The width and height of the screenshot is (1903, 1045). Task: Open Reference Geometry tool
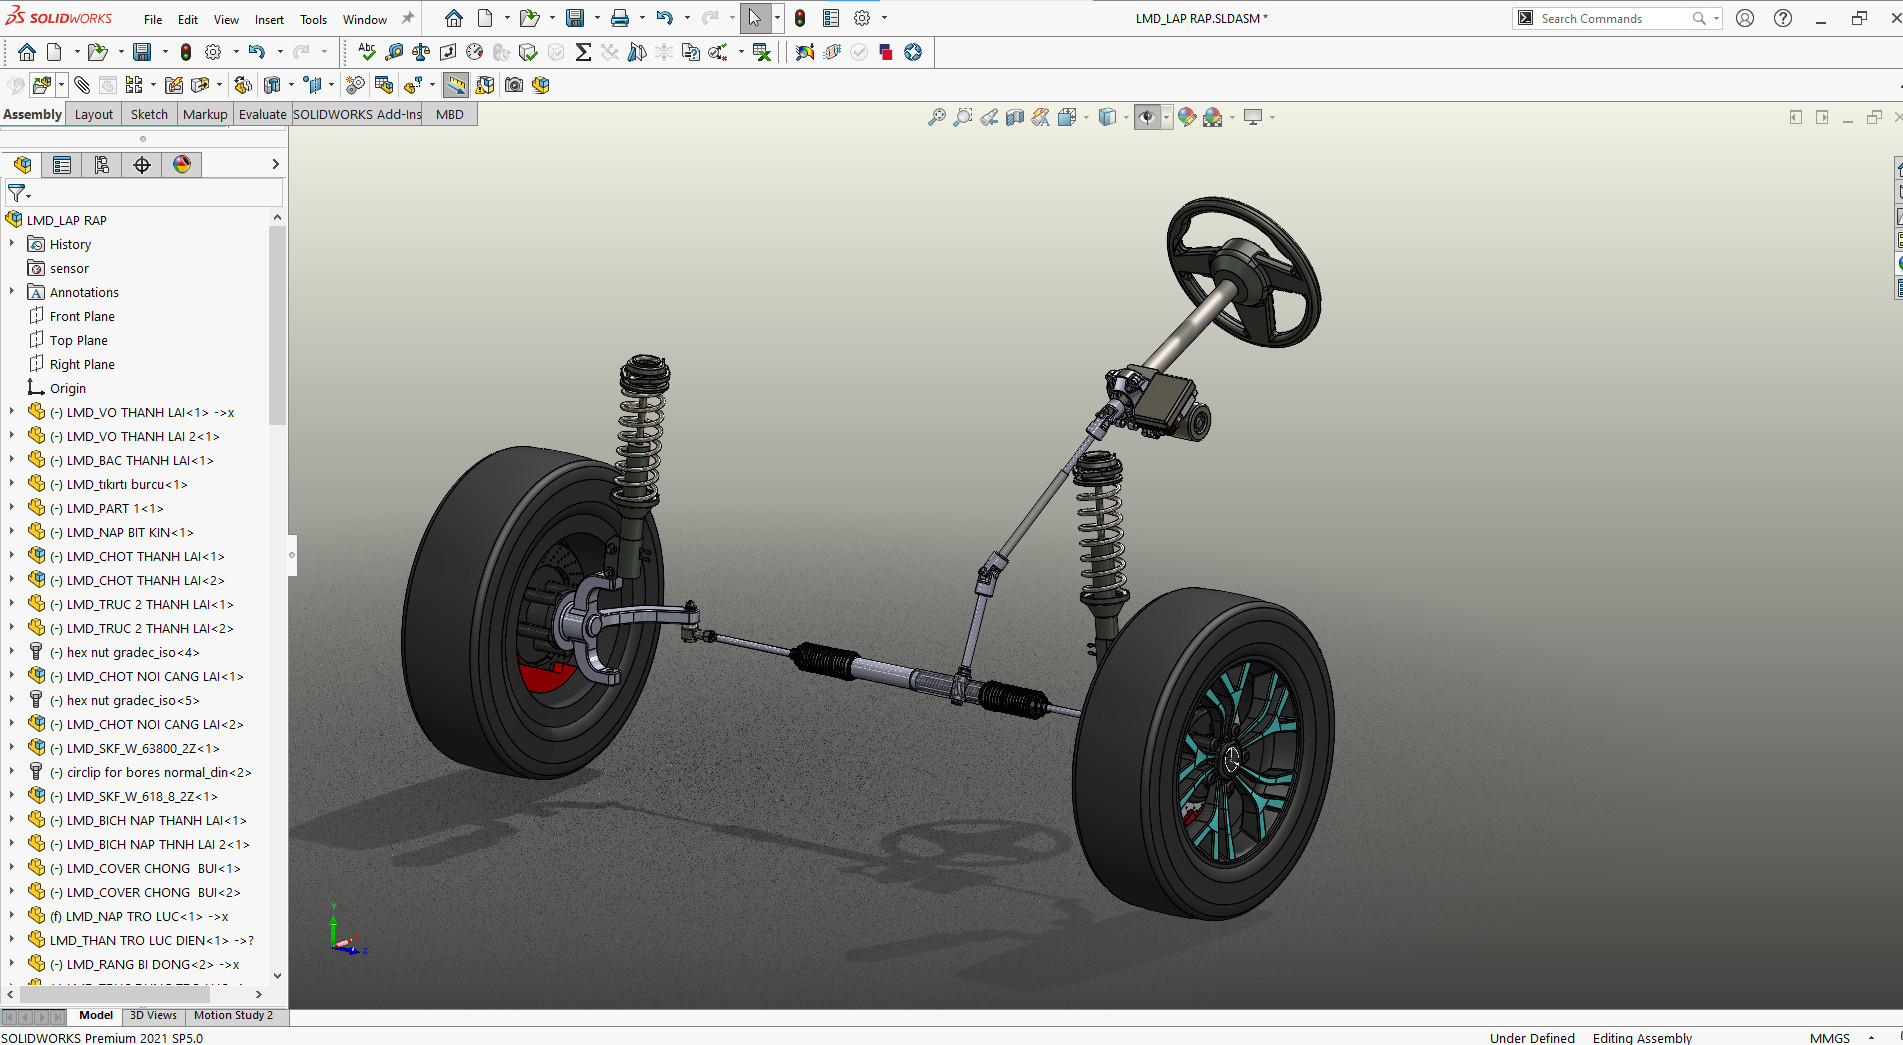click(313, 85)
